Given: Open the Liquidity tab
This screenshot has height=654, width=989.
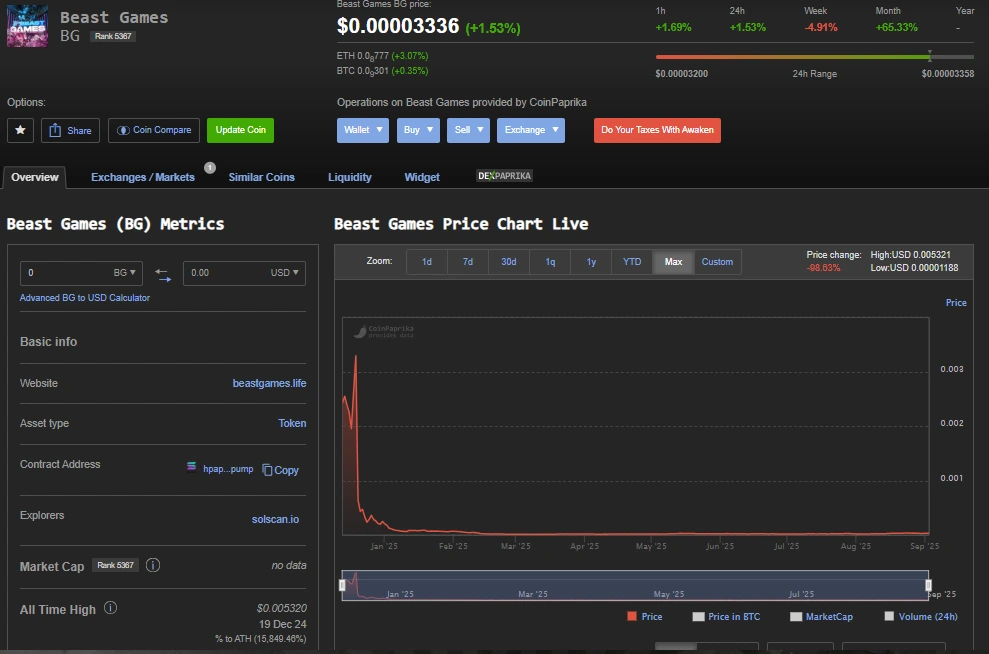Looking at the screenshot, I should pos(349,177).
